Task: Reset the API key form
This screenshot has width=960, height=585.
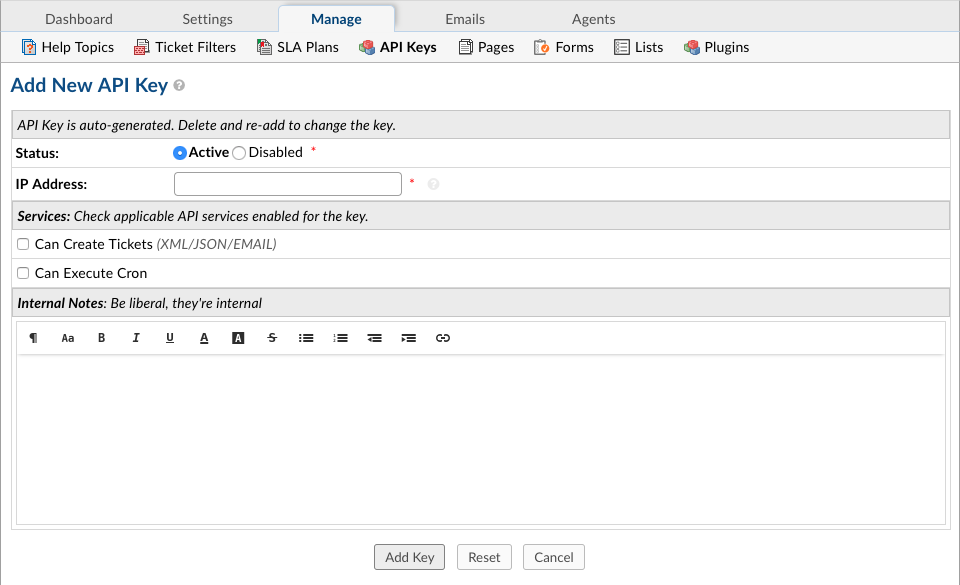Action: point(484,557)
